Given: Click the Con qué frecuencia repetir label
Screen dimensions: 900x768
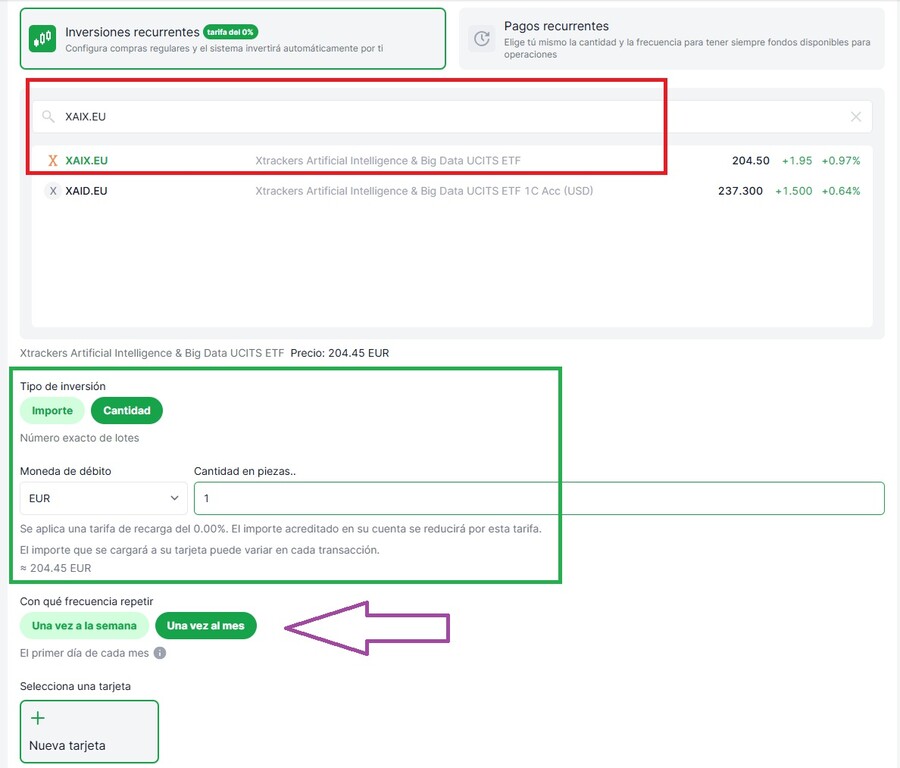Looking at the screenshot, I should (x=87, y=602).
